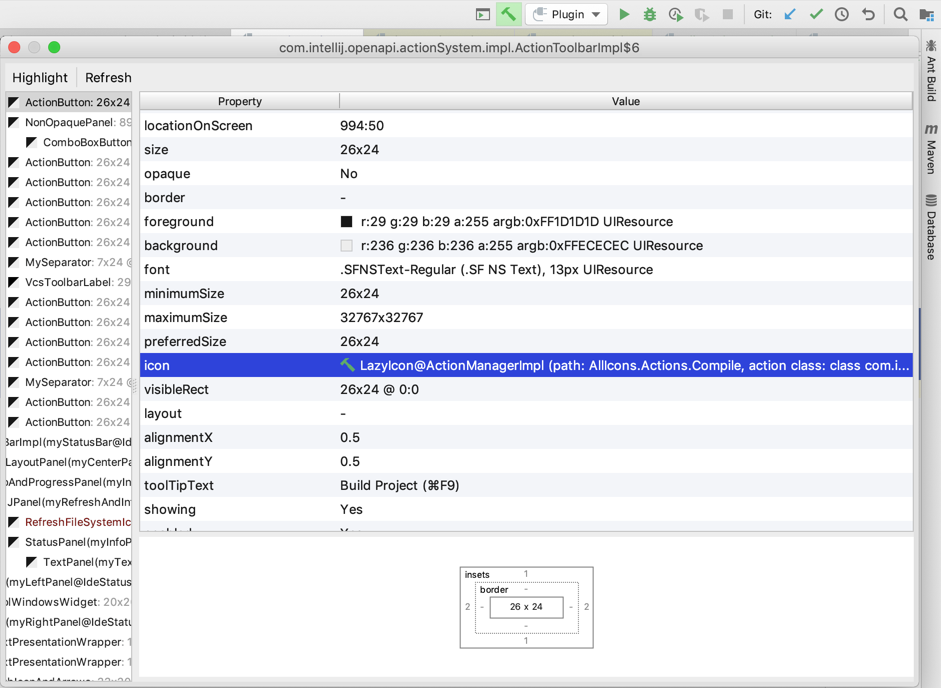The width and height of the screenshot is (941, 688).
Task: Select the NonOpaquePanel tree node
Action: 70,122
